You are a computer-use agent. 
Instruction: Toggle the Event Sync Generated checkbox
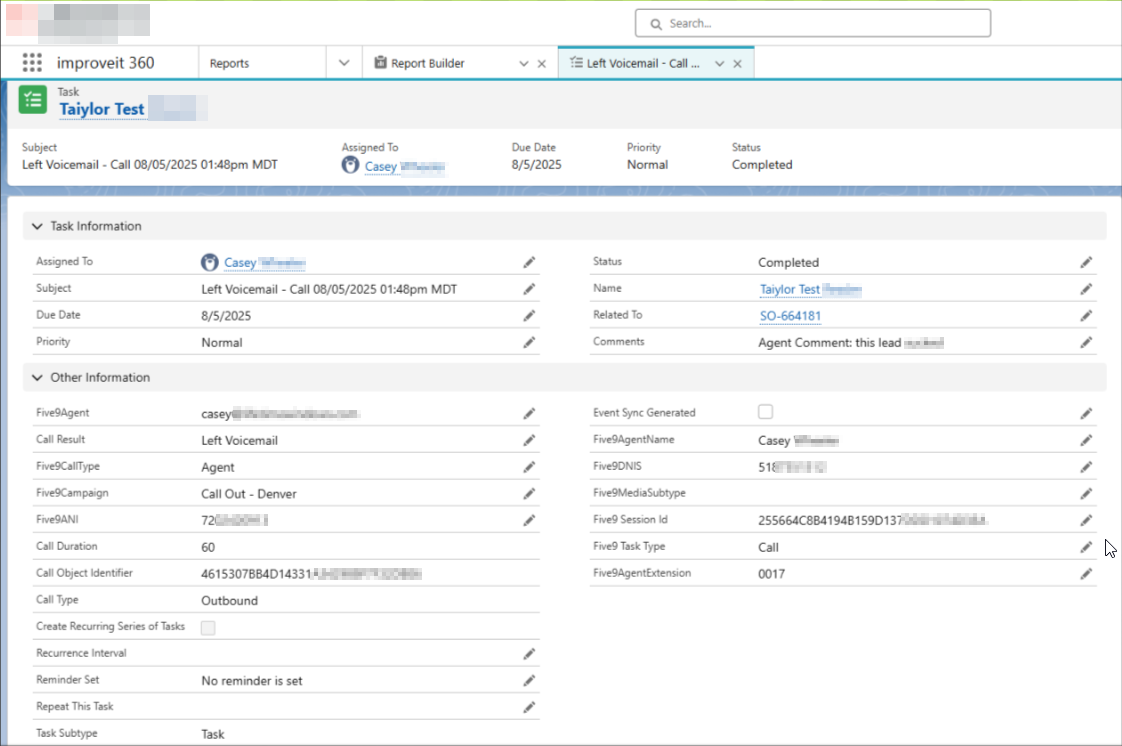click(766, 412)
